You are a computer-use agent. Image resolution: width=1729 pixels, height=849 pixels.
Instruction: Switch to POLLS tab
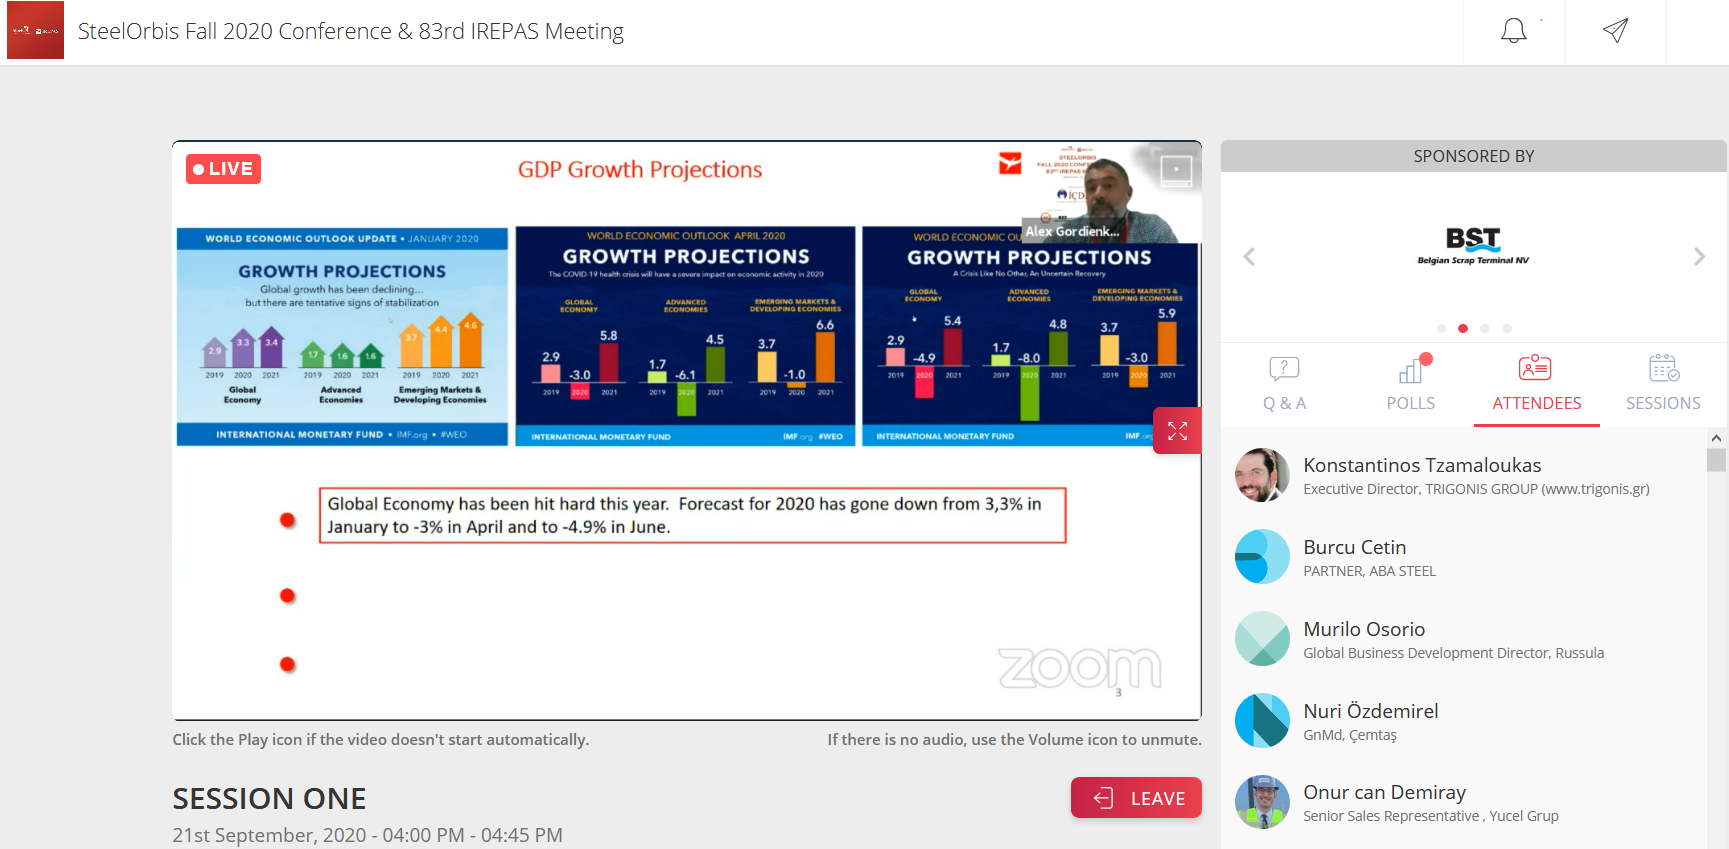tap(1411, 385)
